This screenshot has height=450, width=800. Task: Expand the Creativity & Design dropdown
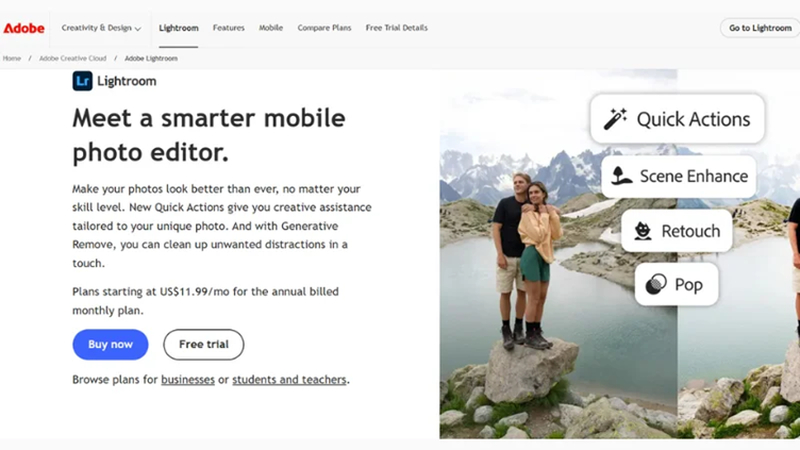coord(101,28)
